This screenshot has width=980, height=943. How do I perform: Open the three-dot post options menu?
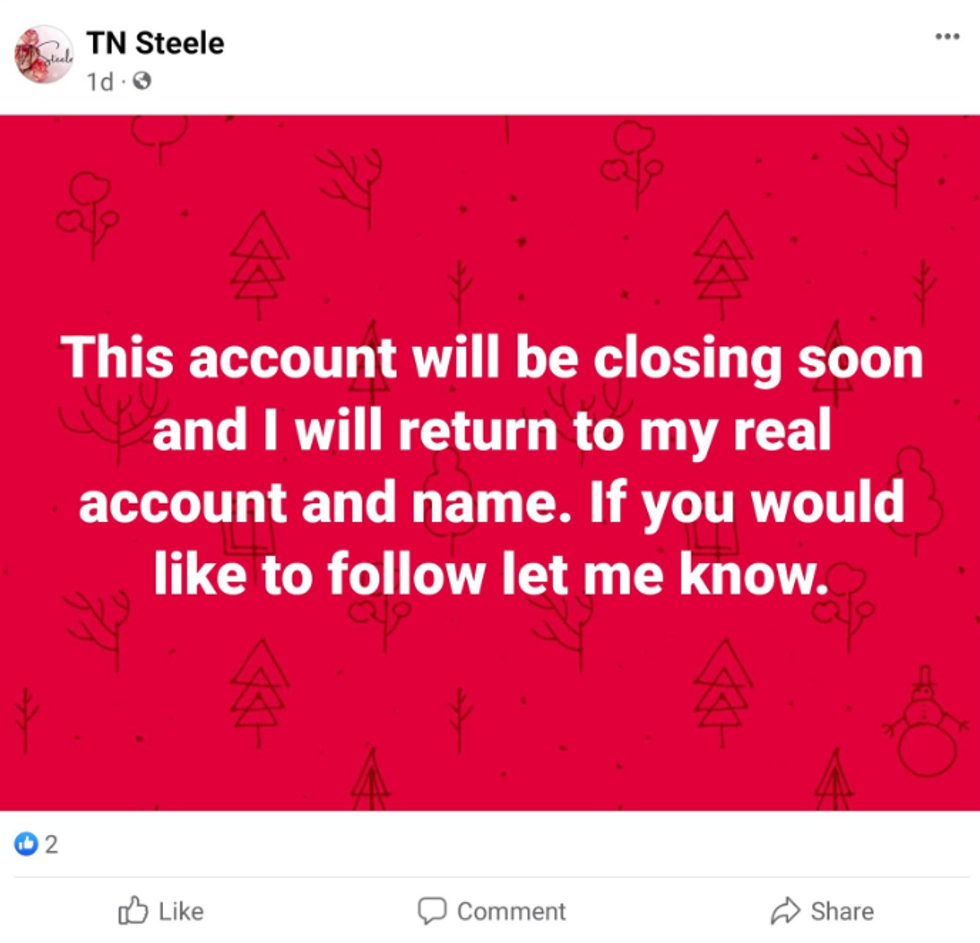(x=946, y=37)
